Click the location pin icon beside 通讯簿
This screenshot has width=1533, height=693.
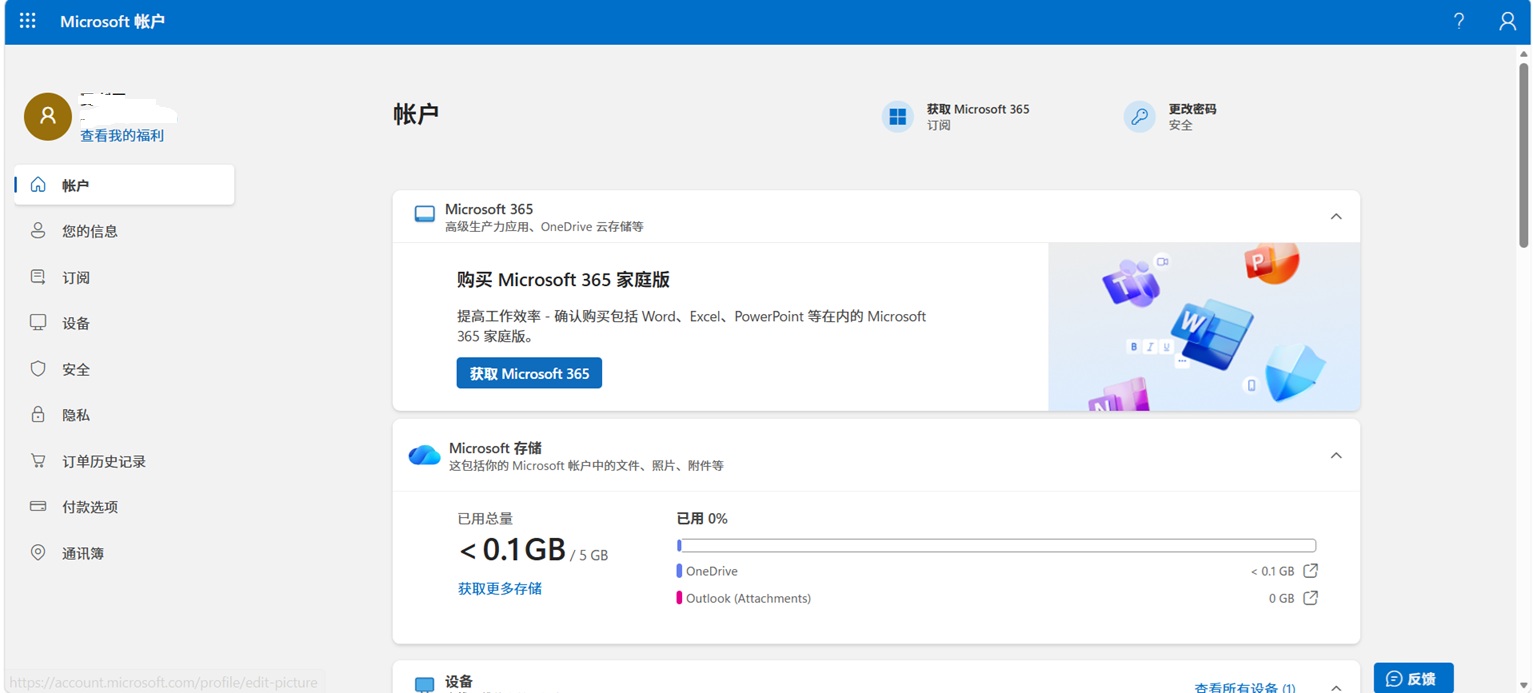[38, 552]
